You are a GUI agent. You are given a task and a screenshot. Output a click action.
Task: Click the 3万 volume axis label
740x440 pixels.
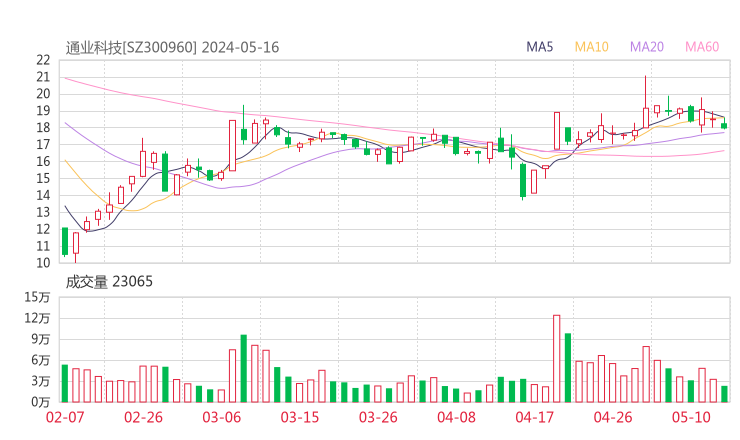[41, 381]
